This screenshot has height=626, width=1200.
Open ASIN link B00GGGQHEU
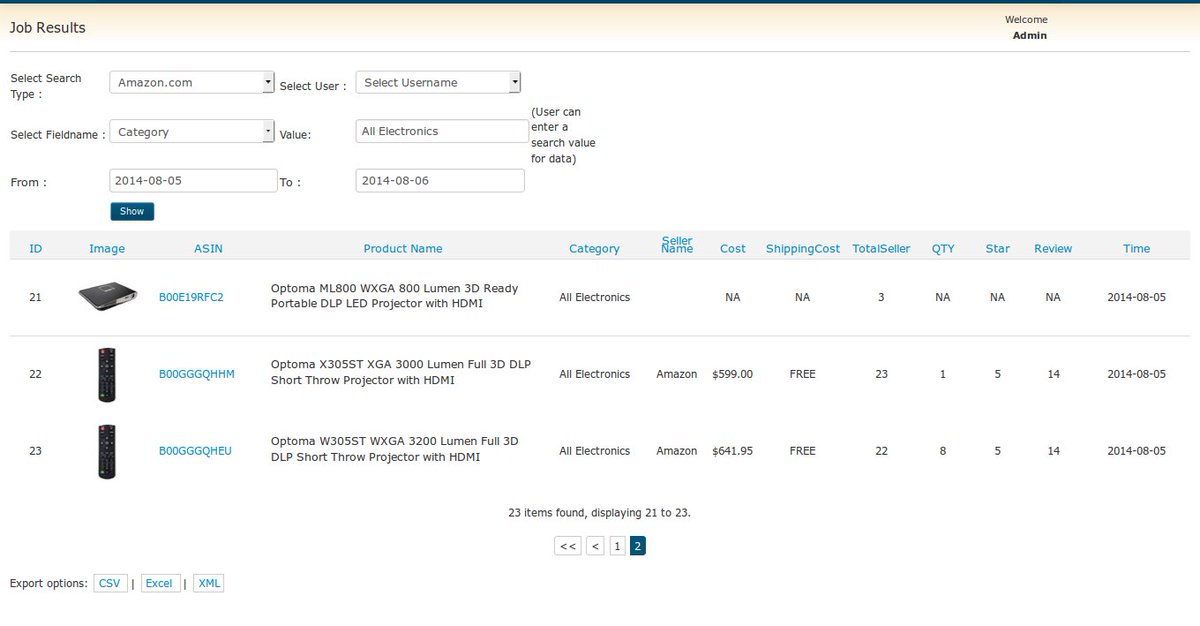coord(195,451)
